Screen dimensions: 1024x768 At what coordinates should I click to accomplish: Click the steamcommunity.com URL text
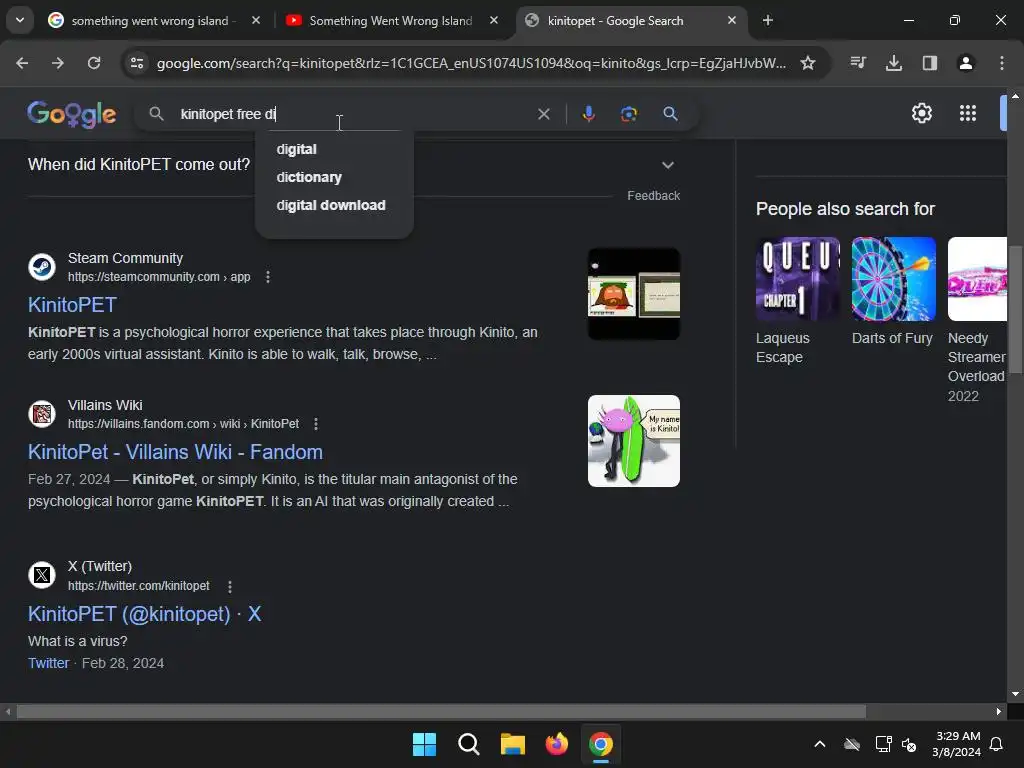click(x=159, y=277)
